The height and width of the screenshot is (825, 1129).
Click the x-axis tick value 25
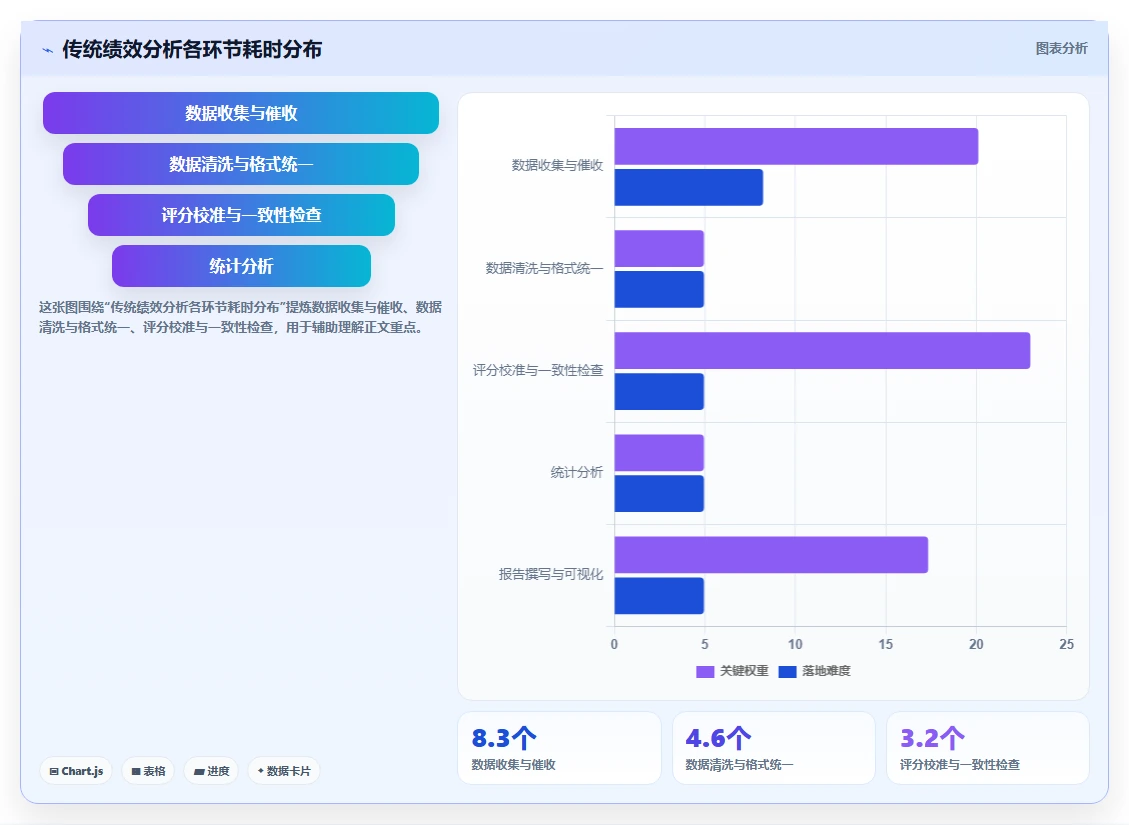1066,644
